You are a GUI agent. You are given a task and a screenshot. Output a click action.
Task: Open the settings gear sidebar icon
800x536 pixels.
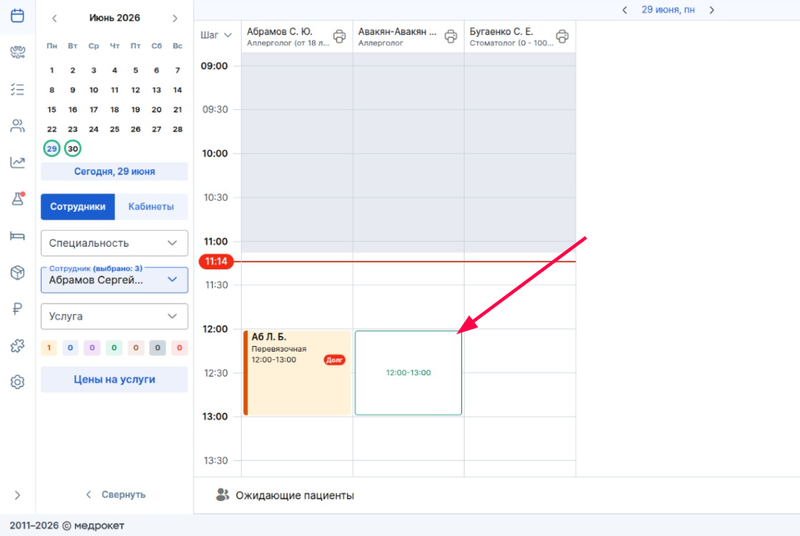click(x=17, y=381)
